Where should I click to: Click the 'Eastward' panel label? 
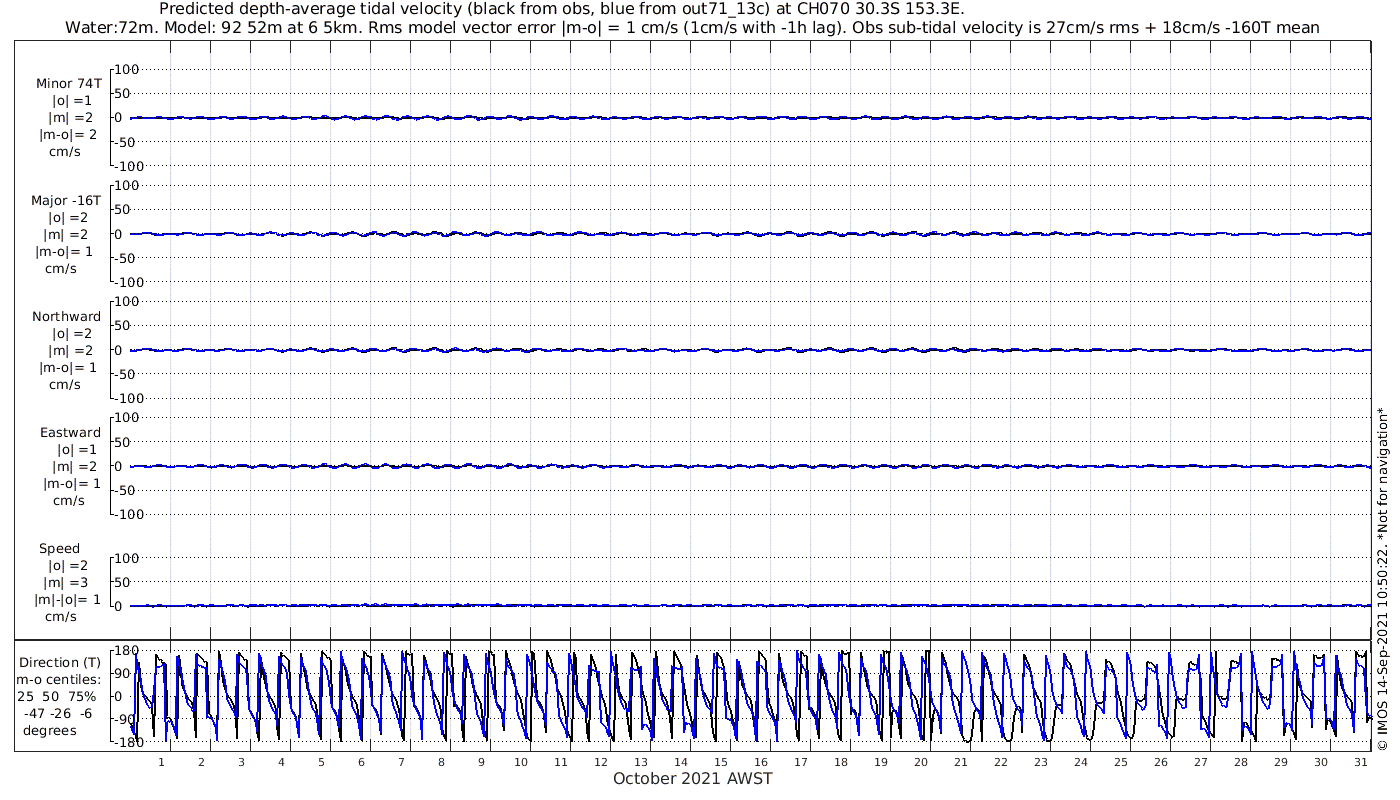[x=70, y=432]
